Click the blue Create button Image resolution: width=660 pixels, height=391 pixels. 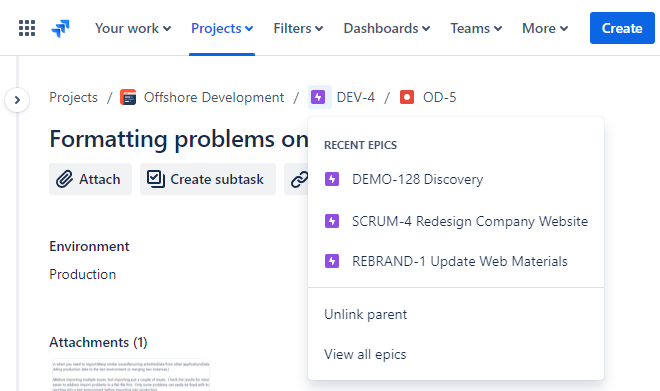coord(622,28)
